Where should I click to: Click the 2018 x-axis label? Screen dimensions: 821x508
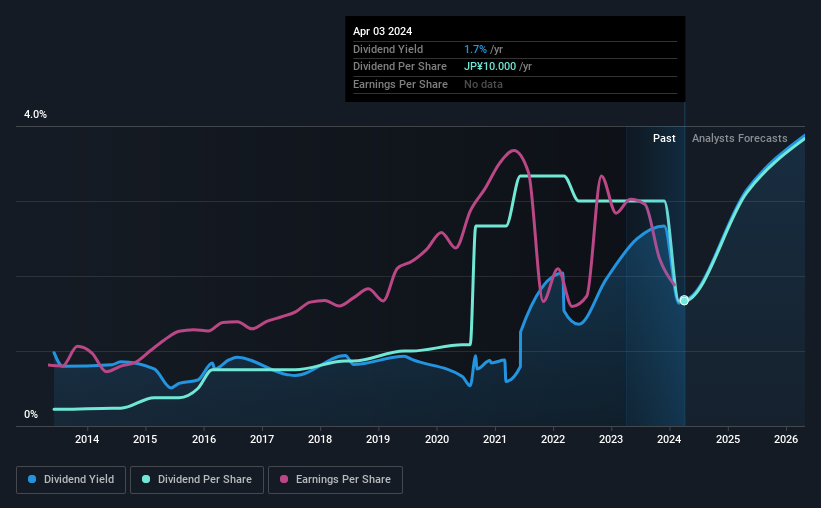(x=320, y=439)
